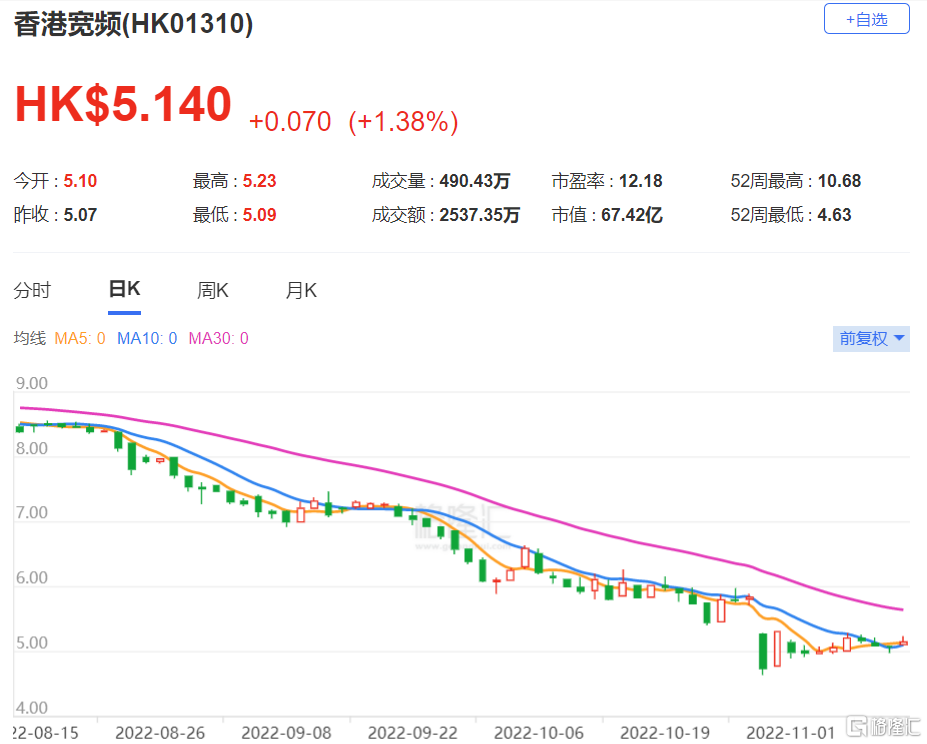Screen dimensions: 927x744
Task: Click 成交量 value 490.43万
Action: [x=475, y=181]
